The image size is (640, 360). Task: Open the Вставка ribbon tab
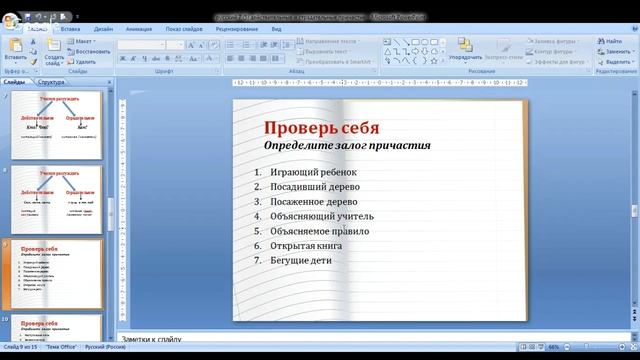click(70, 29)
